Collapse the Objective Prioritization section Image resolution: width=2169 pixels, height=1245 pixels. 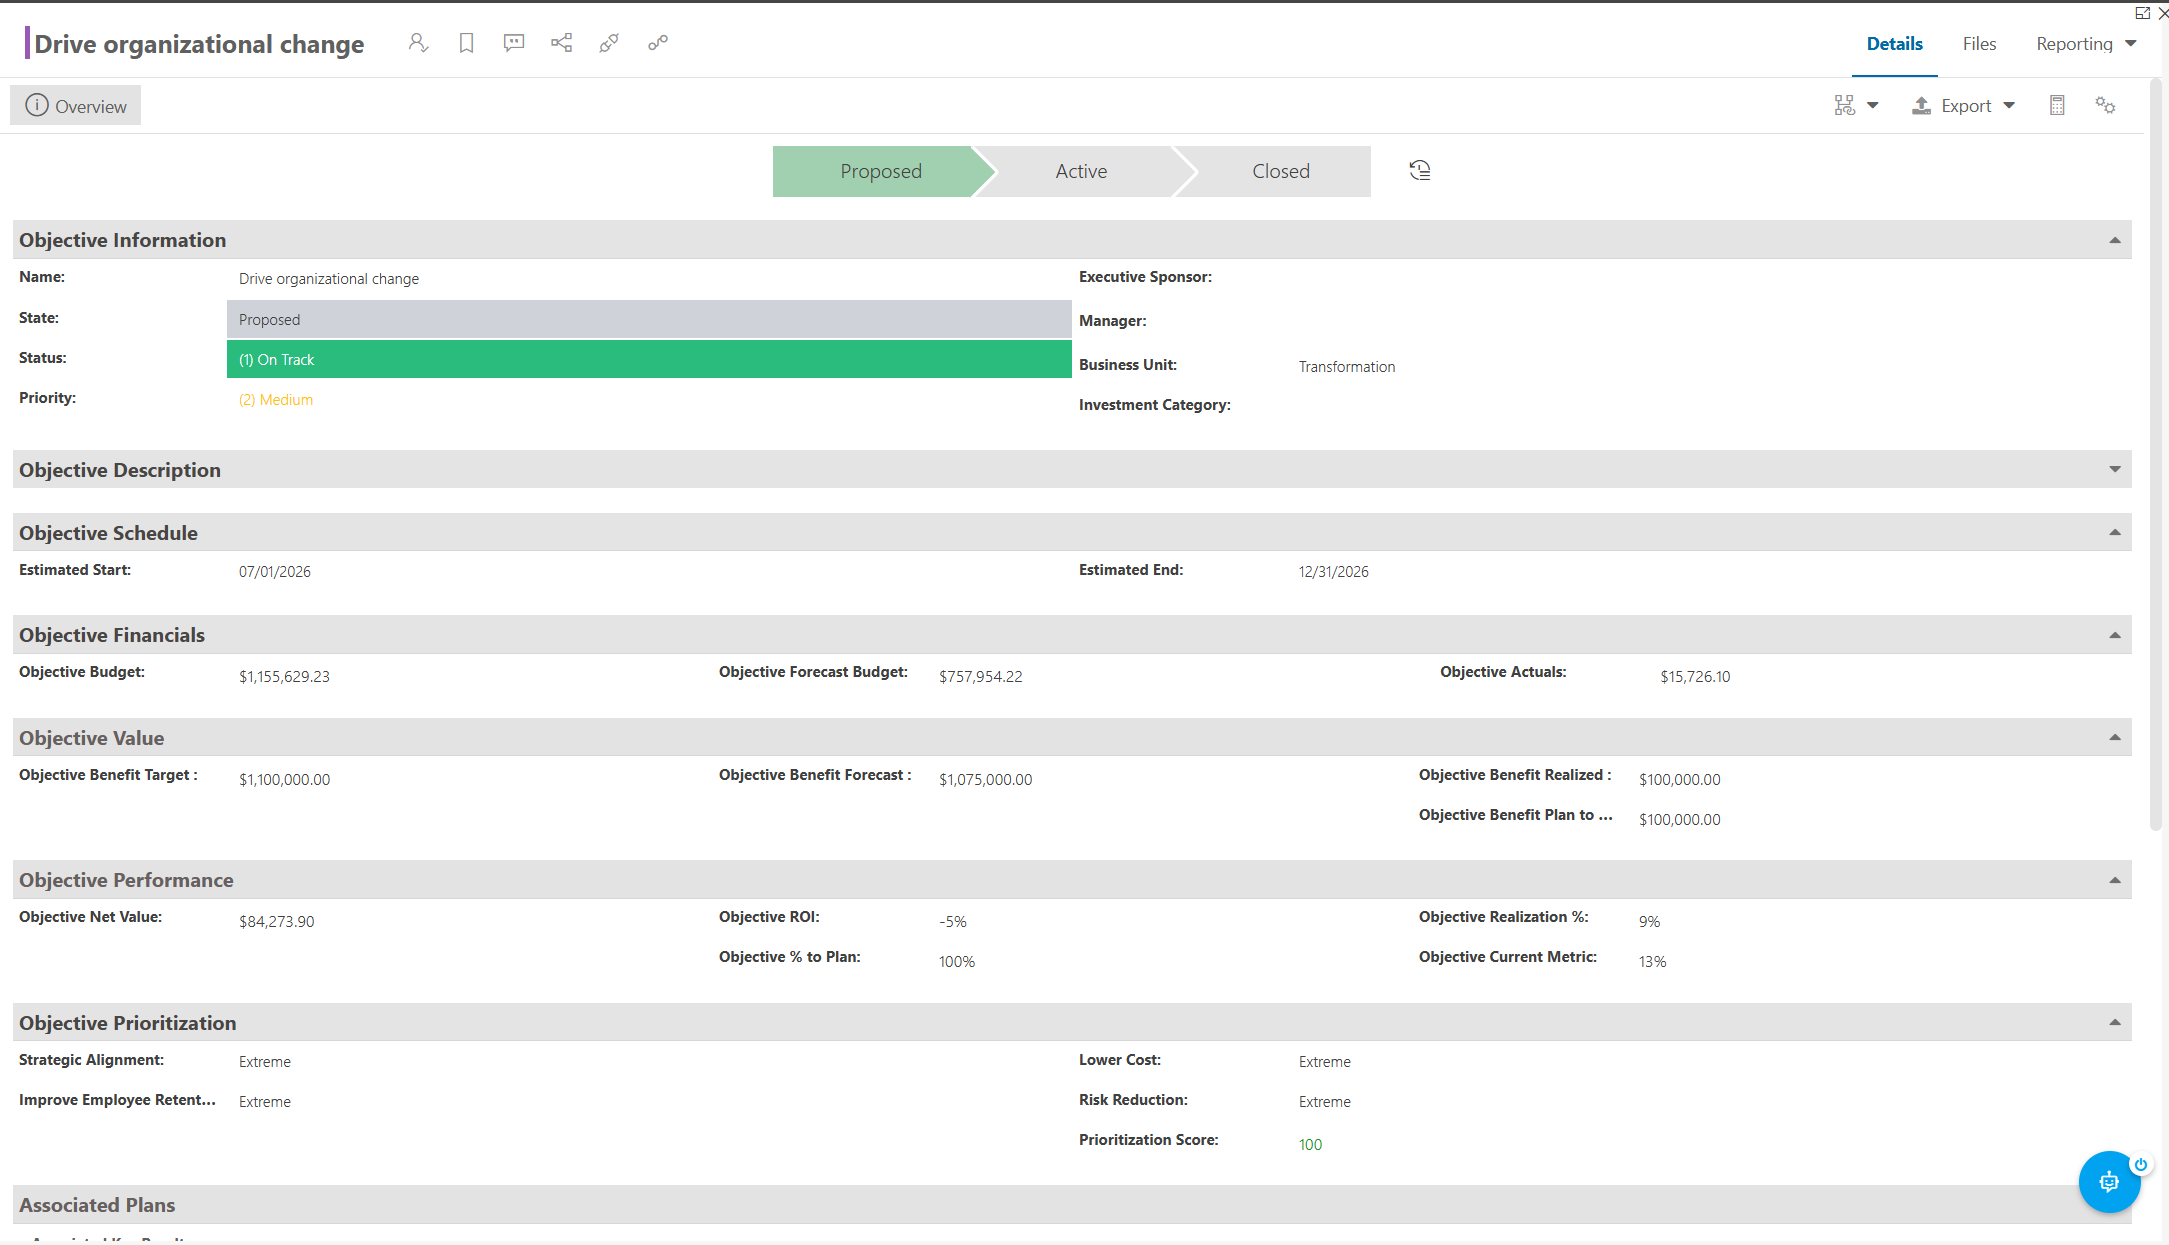[2115, 1023]
